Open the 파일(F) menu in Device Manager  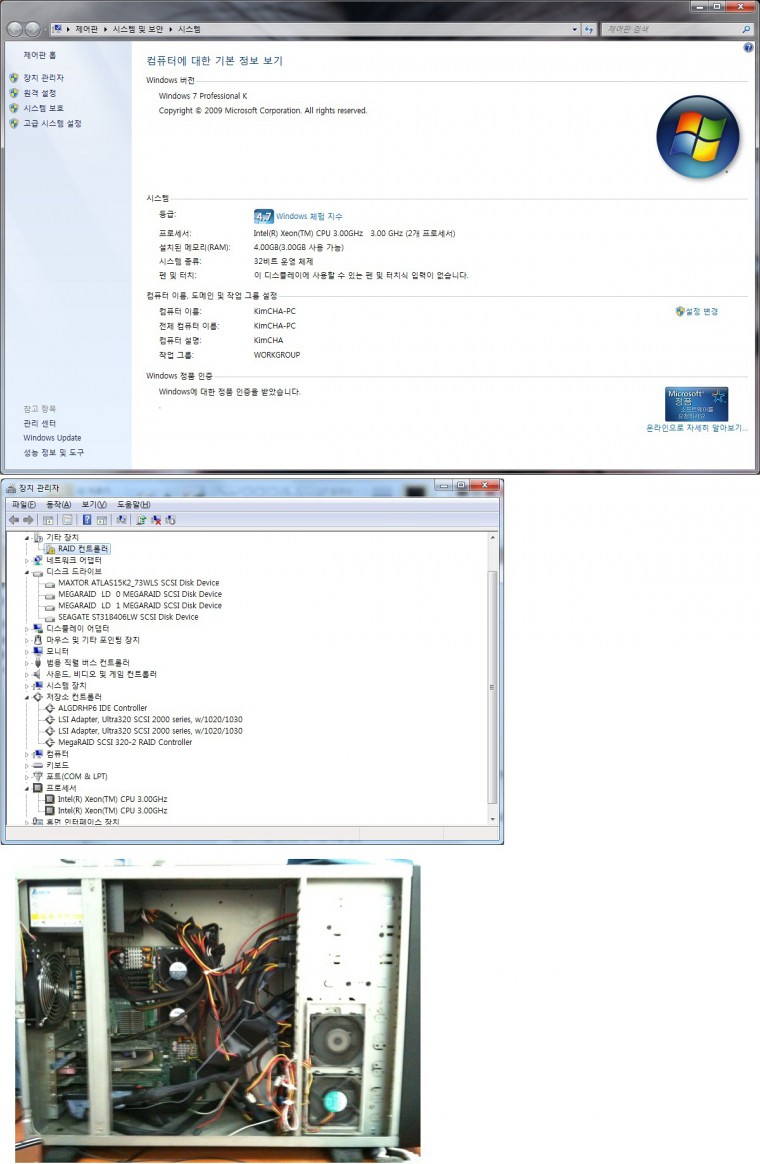click(24, 504)
